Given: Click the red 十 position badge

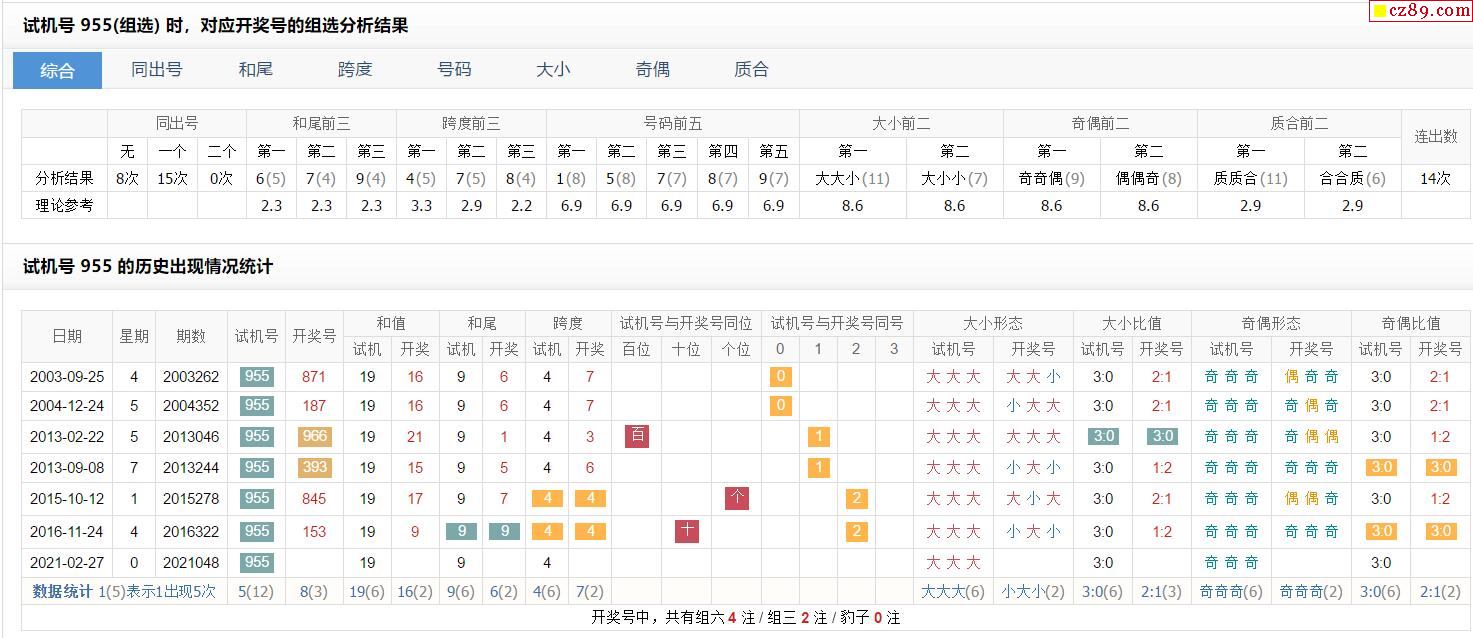Looking at the screenshot, I should (686, 531).
